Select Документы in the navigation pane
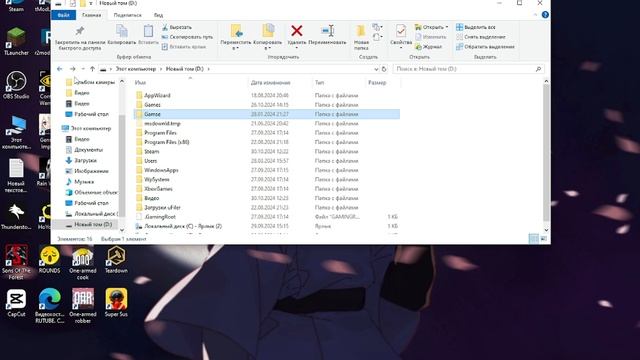This screenshot has height=360, width=640. click(88, 150)
